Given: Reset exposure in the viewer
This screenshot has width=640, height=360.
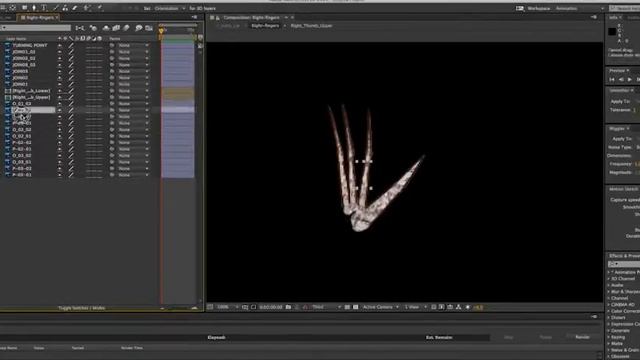Looking at the screenshot, I should pyautogui.click(x=468, y=307).
